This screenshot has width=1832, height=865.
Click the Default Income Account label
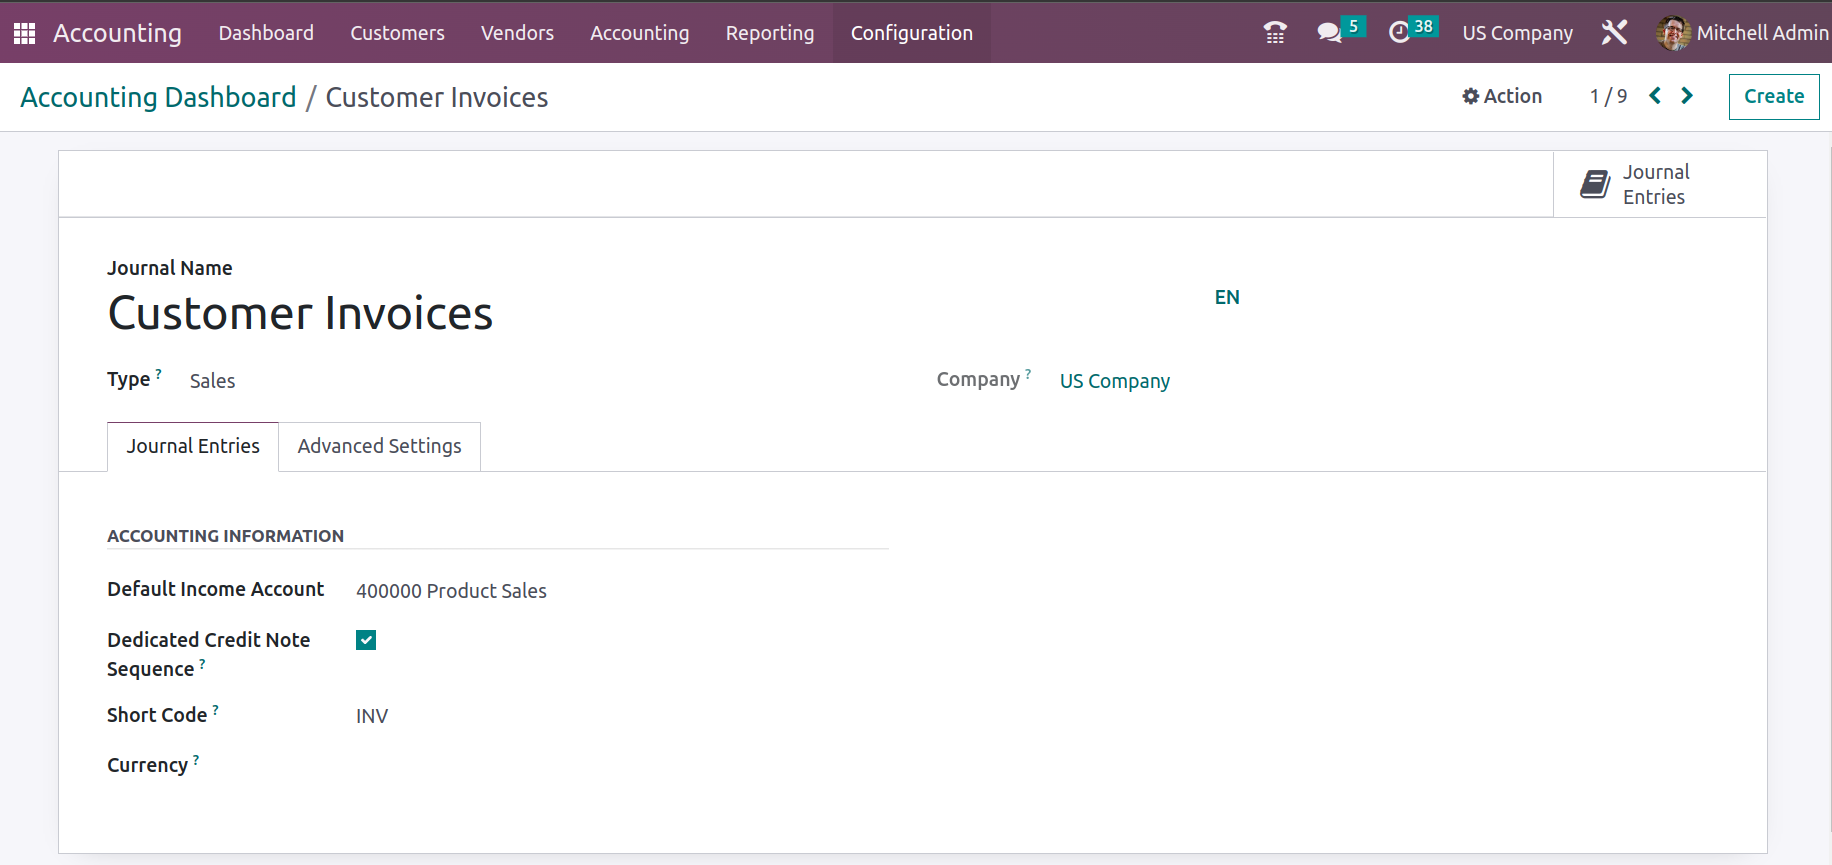pos(215,589)
